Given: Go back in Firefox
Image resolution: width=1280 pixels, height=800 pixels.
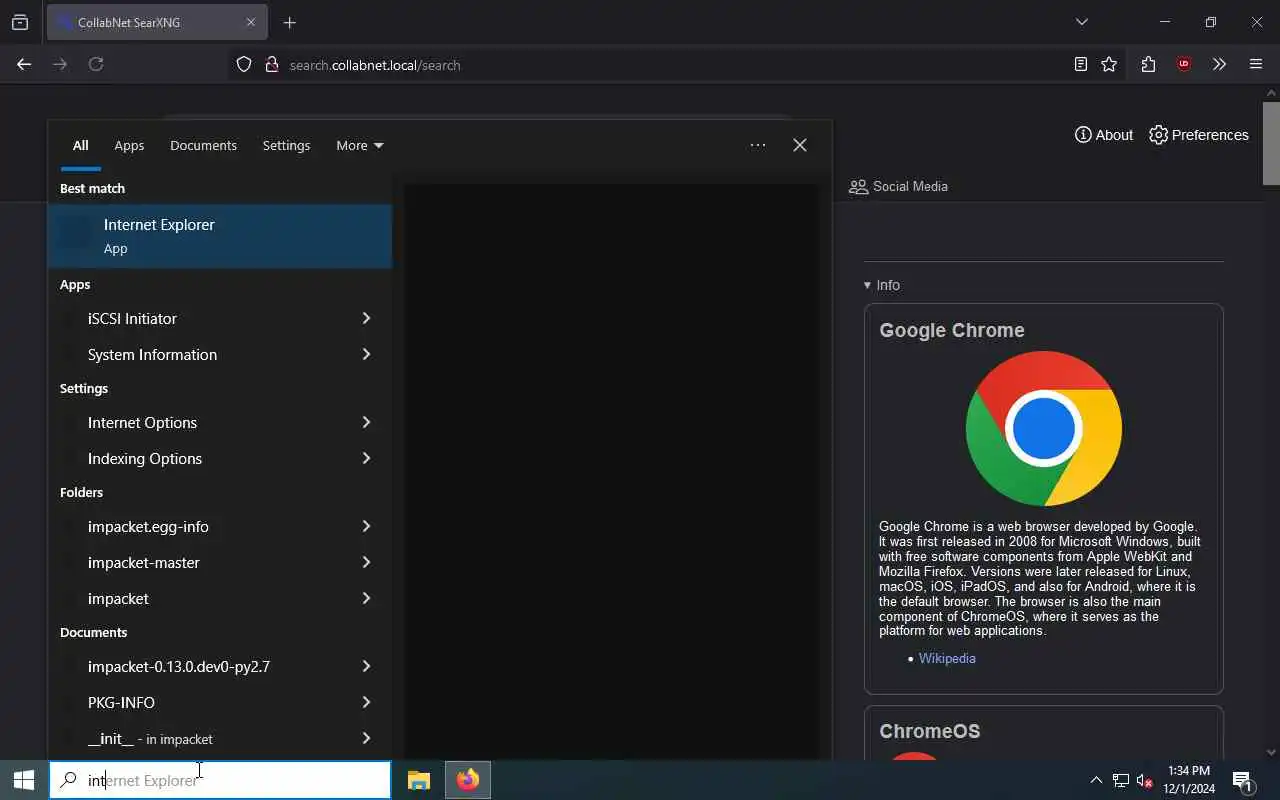Looking at the screenshot, I should (x=24, y=64).
